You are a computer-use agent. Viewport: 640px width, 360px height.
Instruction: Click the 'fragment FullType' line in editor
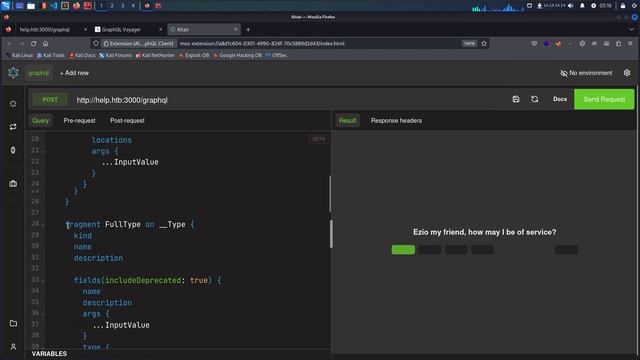pos(131,224)
